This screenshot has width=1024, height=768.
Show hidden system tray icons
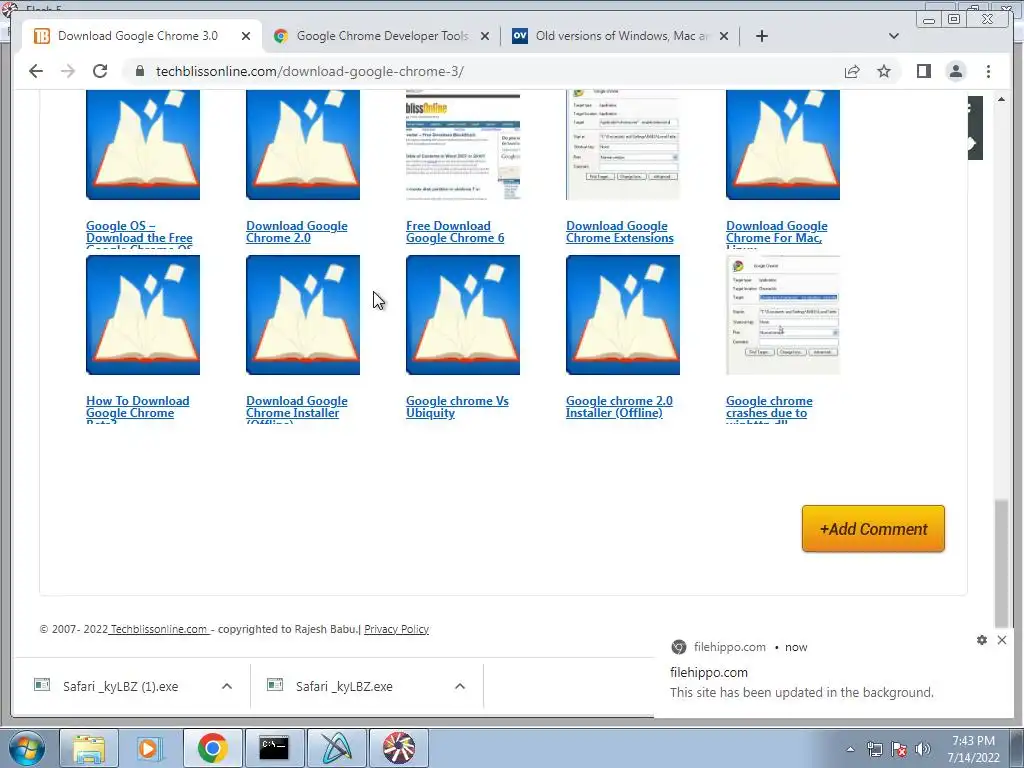(850, 749)
